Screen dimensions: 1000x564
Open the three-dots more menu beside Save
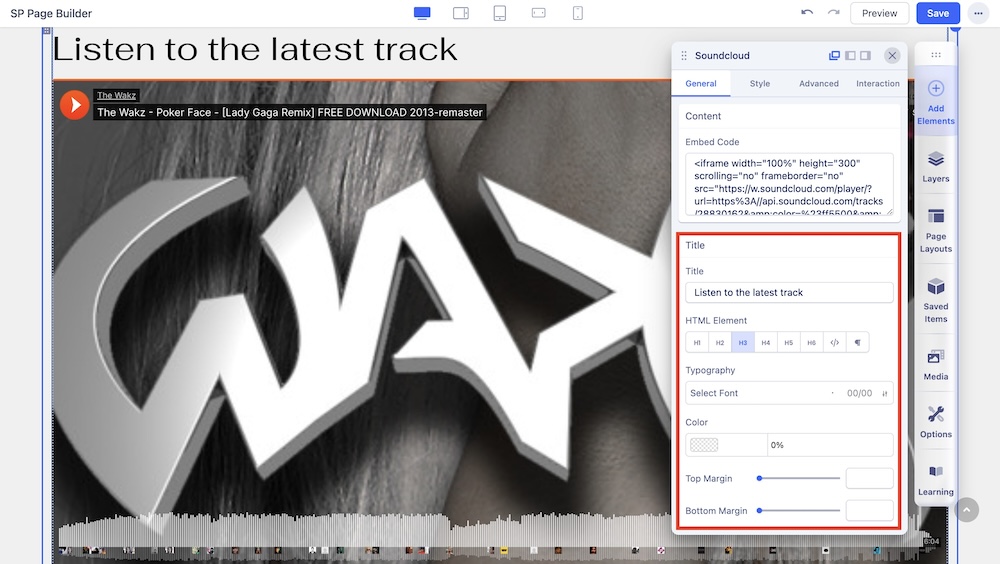tap(978, 13)
